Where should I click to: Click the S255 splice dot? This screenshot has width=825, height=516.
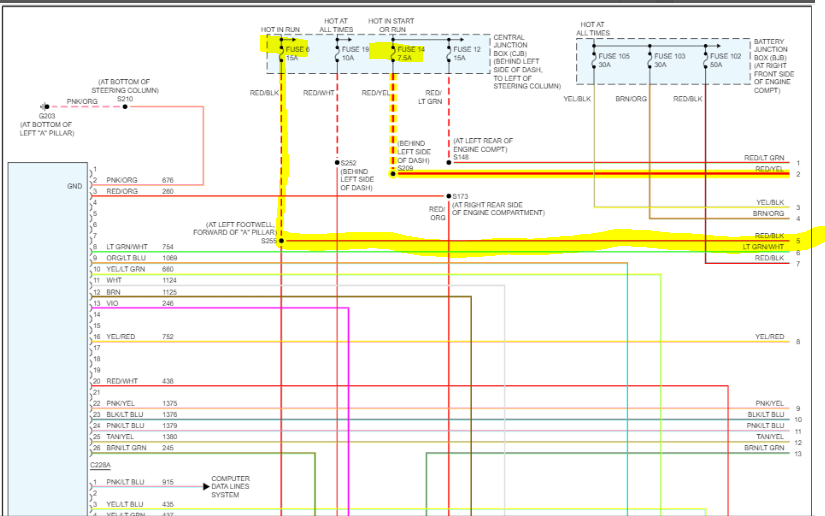click(x=283, y=241)
